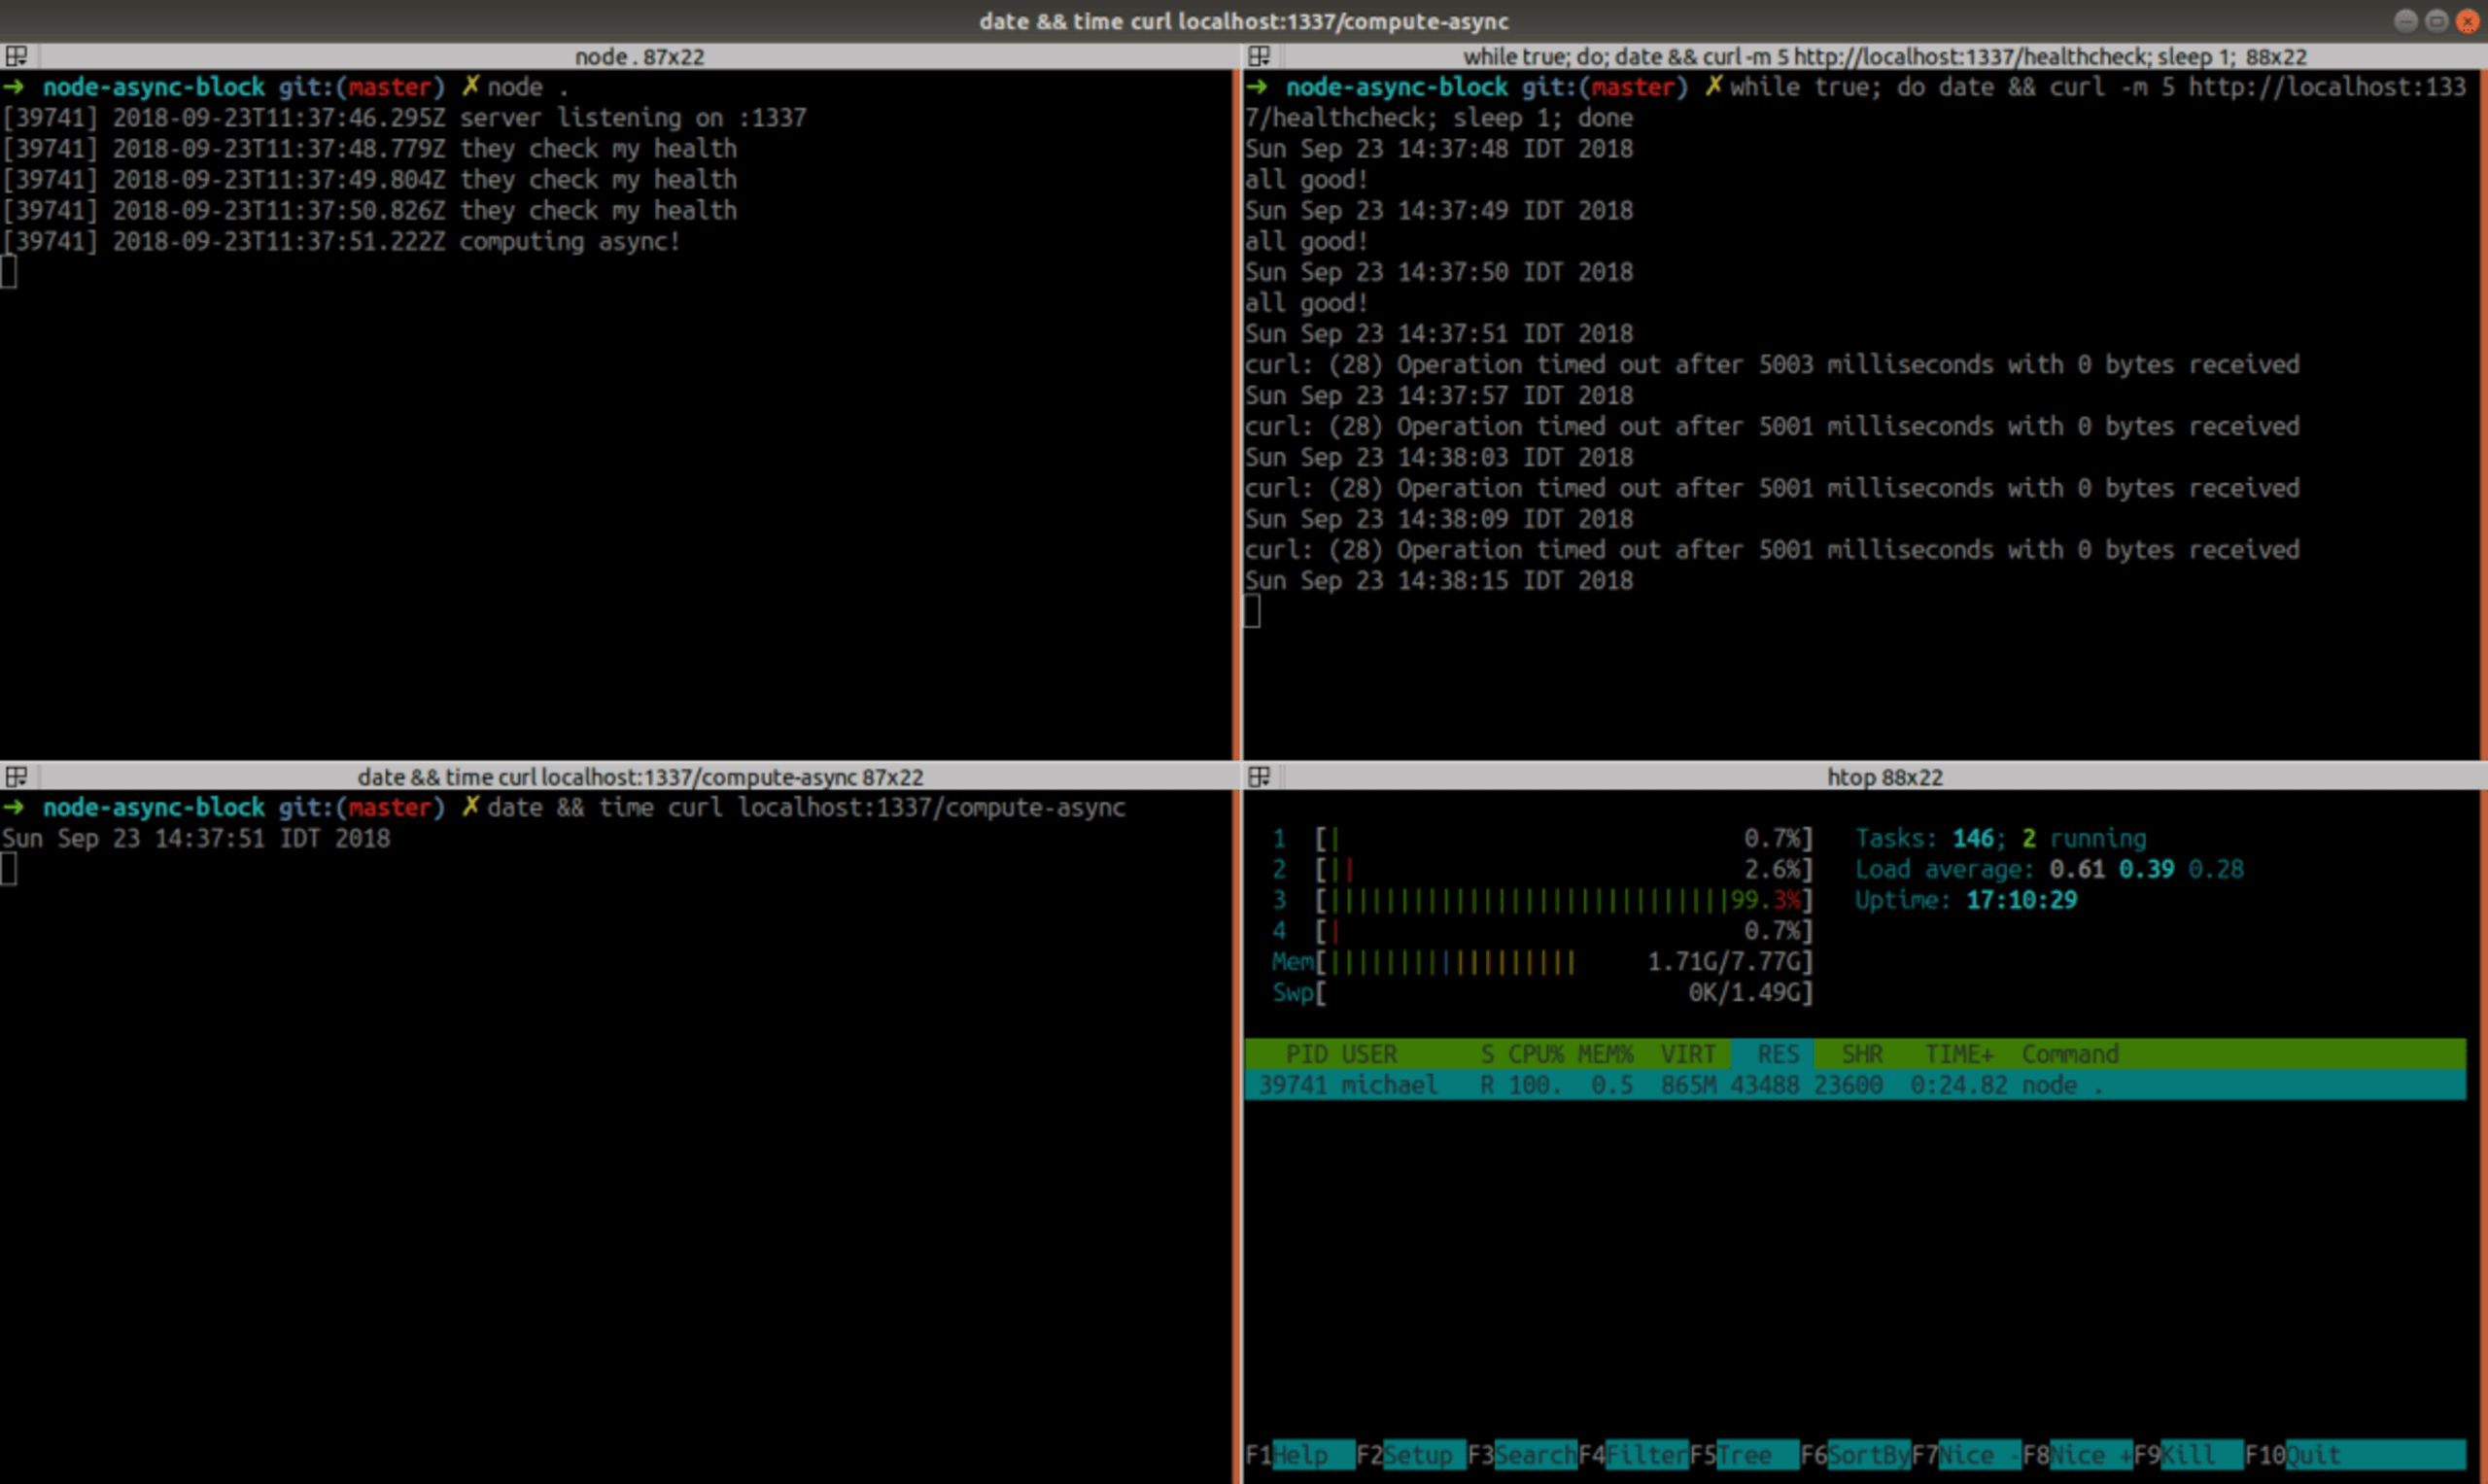Toggle htop F5 Tree view
2488x1484 pixels.
[x=1744, y=1455]
